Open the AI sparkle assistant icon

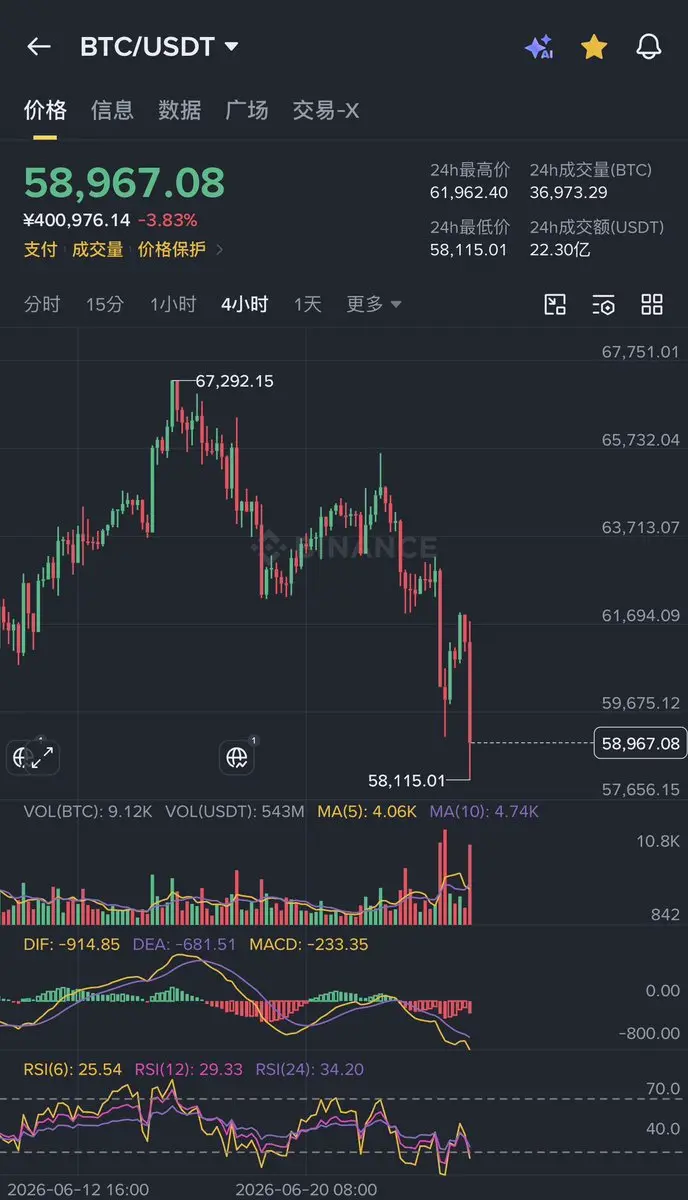click(x=539, y=47)
